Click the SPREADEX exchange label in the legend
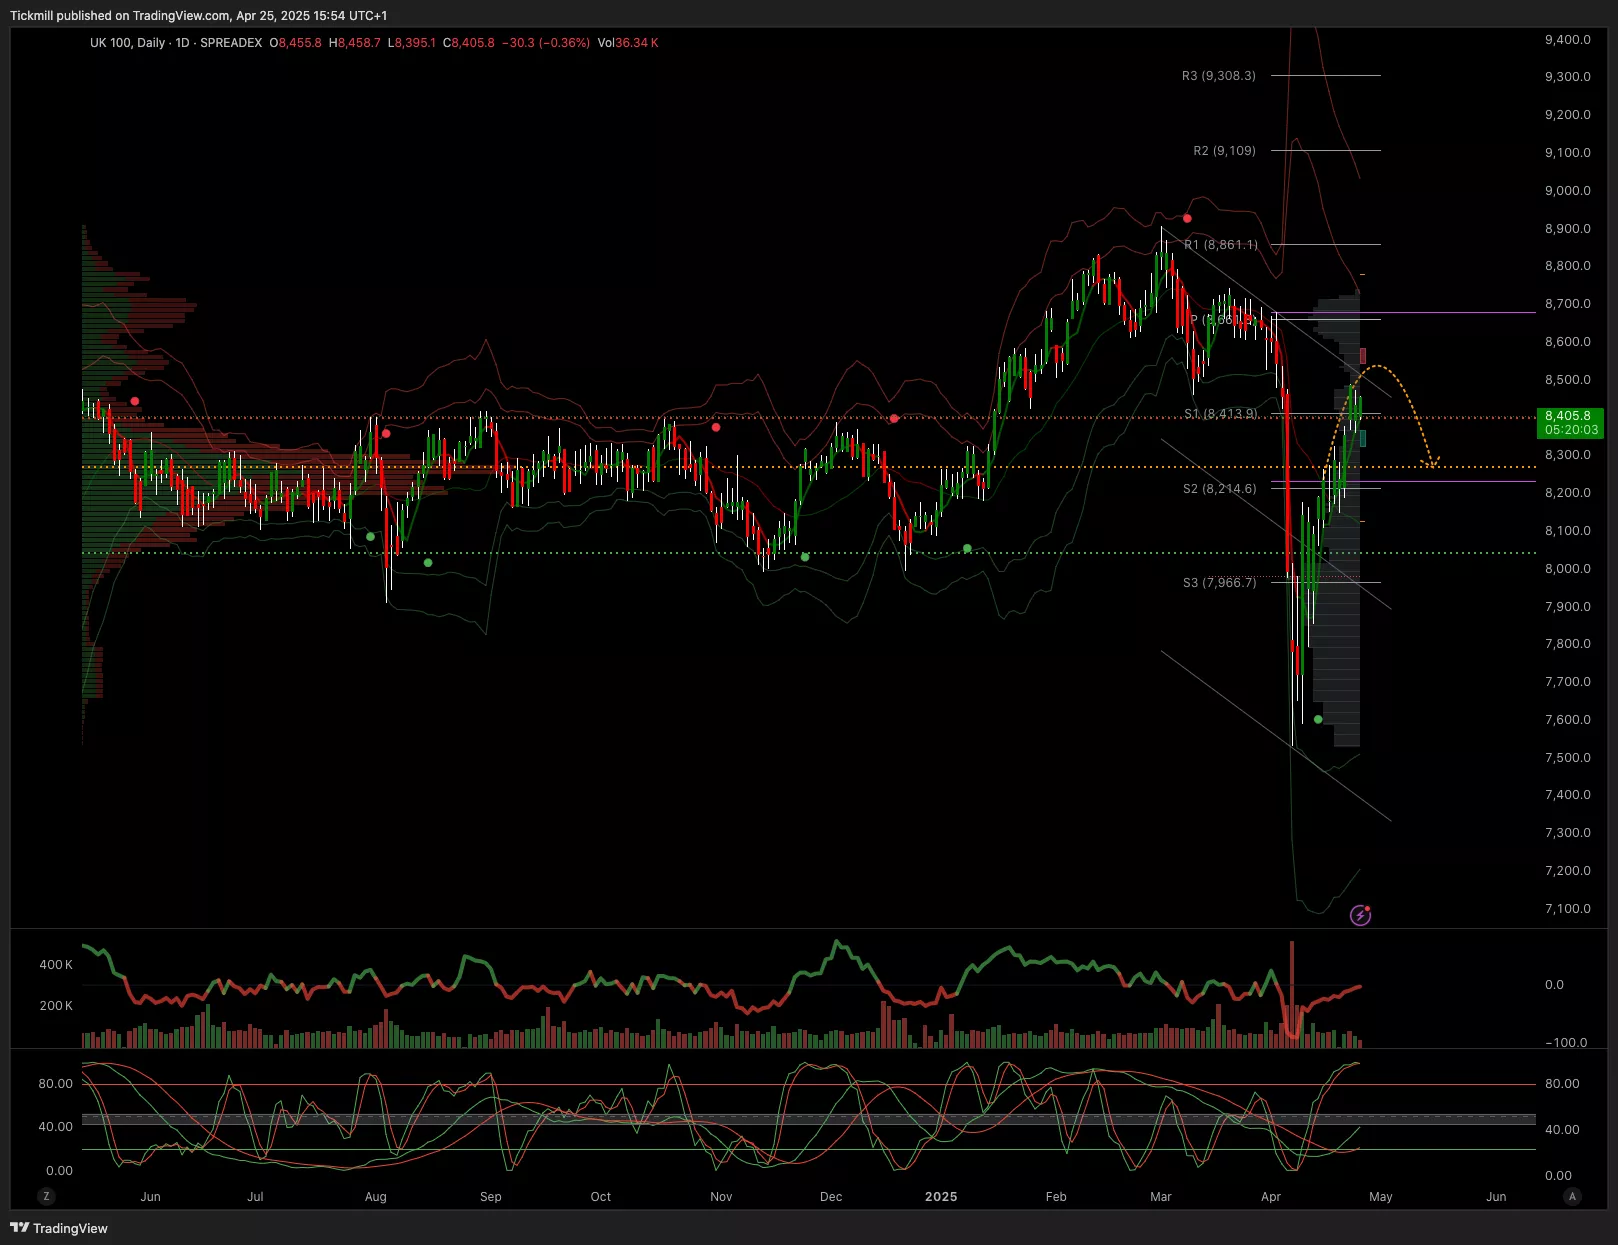This screenshot has height=1245, width=1618. [231, 43]
